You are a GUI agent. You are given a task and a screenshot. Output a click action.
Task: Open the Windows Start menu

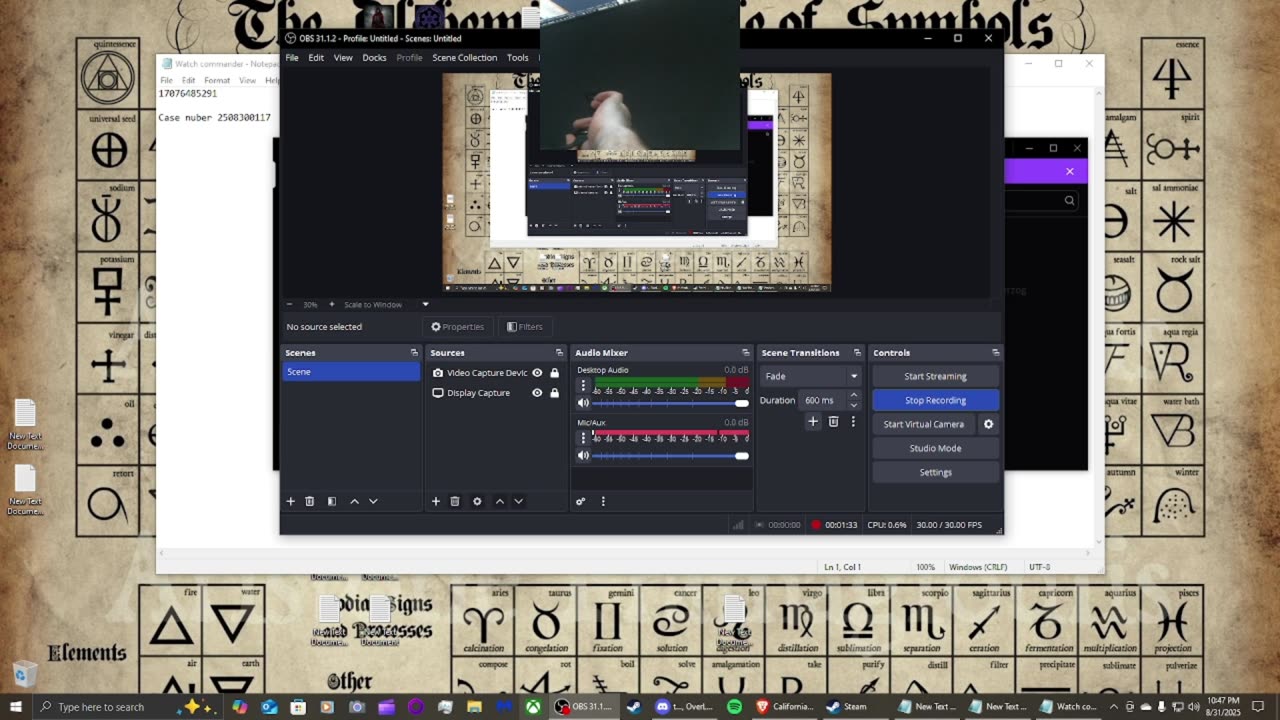point(15,707)
